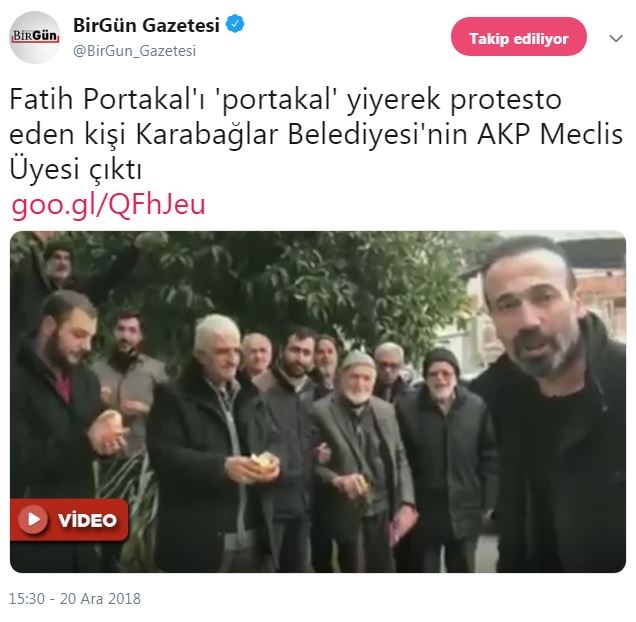
Task: Click the date 20 Ara 2018
Action: tap(100, 598)
